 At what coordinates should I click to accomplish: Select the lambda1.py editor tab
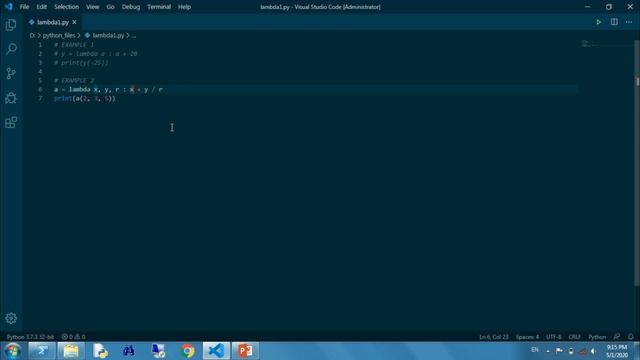pos(53,22)
